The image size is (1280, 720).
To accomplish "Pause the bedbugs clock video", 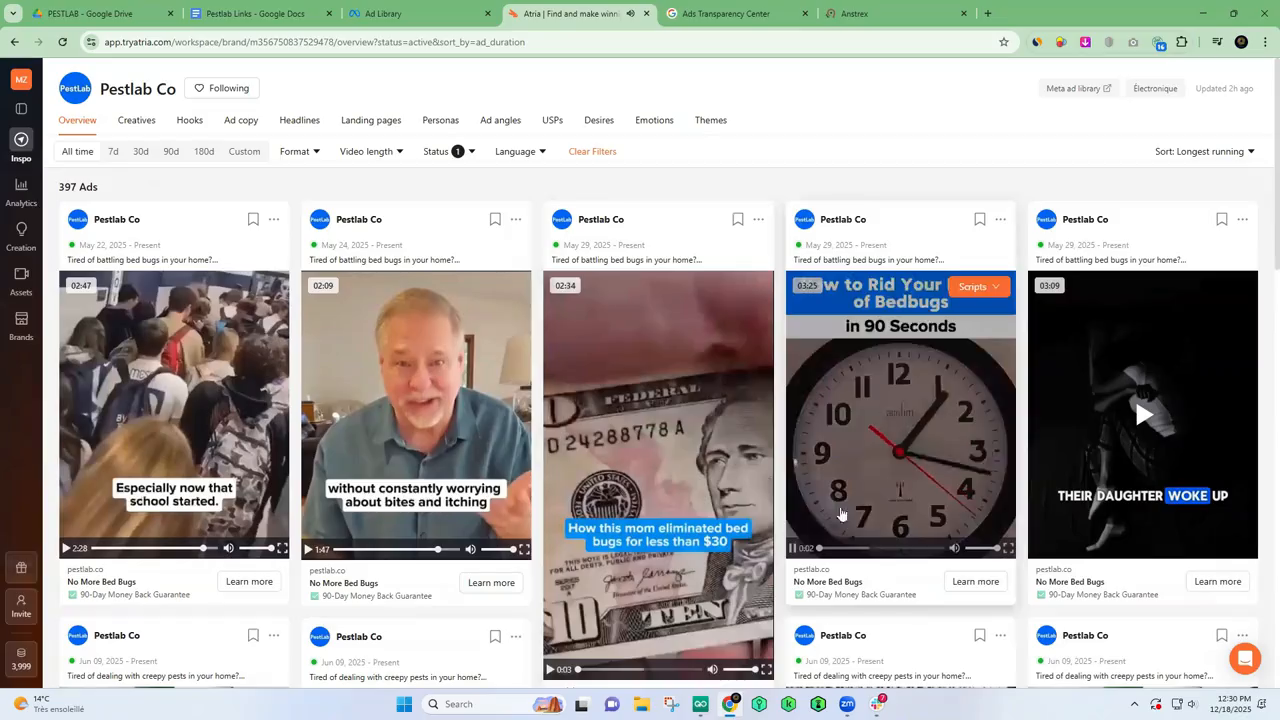I will [792, 548].
